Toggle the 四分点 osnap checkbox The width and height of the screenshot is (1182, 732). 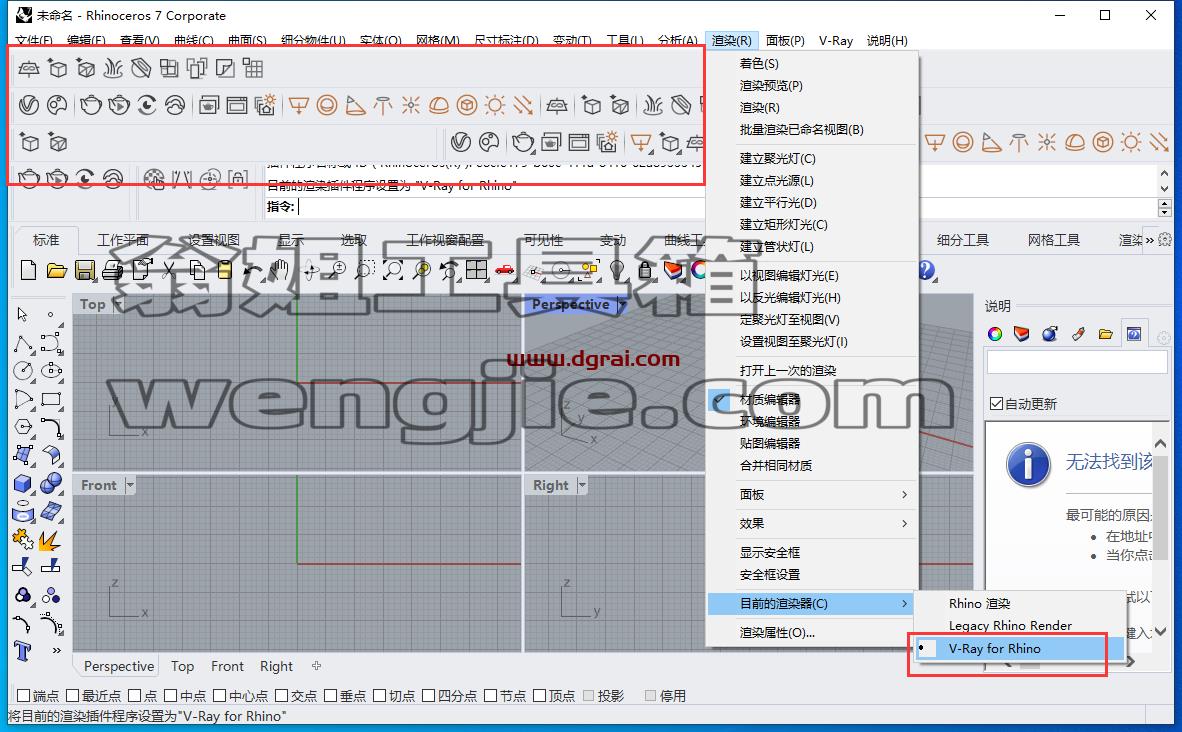pos(428,696)
